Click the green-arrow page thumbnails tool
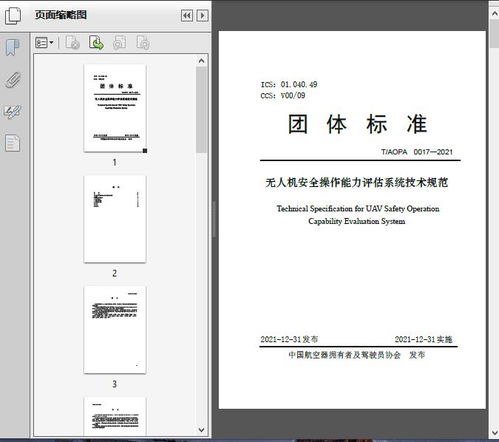Viewport: 499px width, 442px height. (x=96, y=43)
